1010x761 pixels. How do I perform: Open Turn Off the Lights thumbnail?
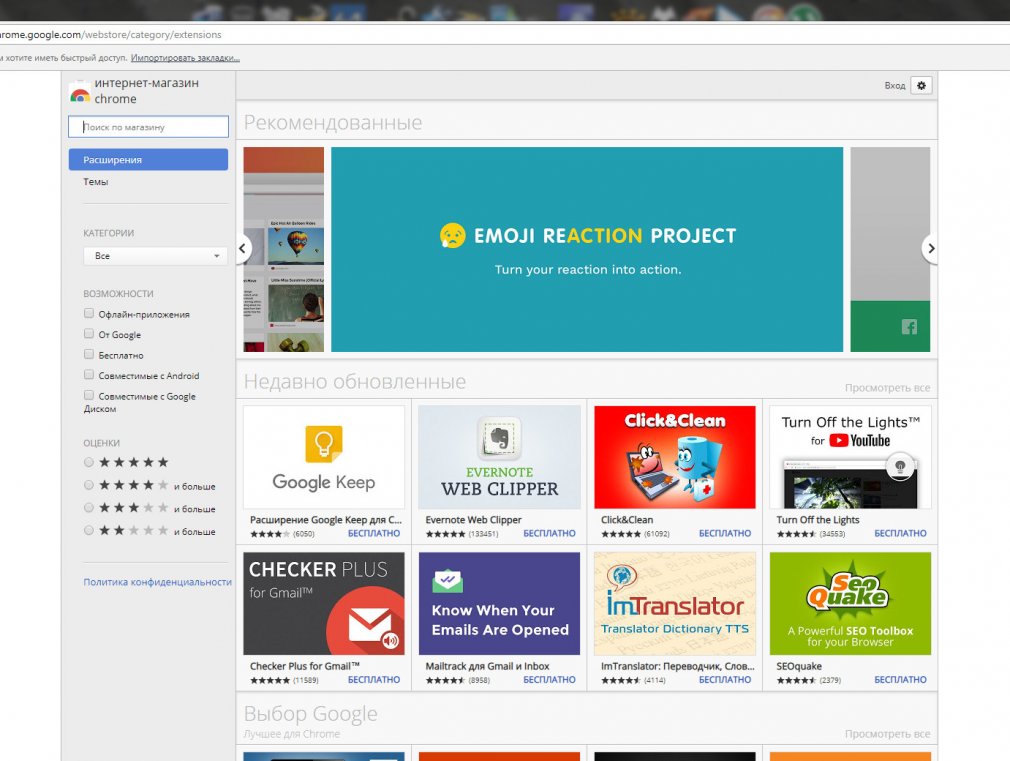[x=850, y=458]
